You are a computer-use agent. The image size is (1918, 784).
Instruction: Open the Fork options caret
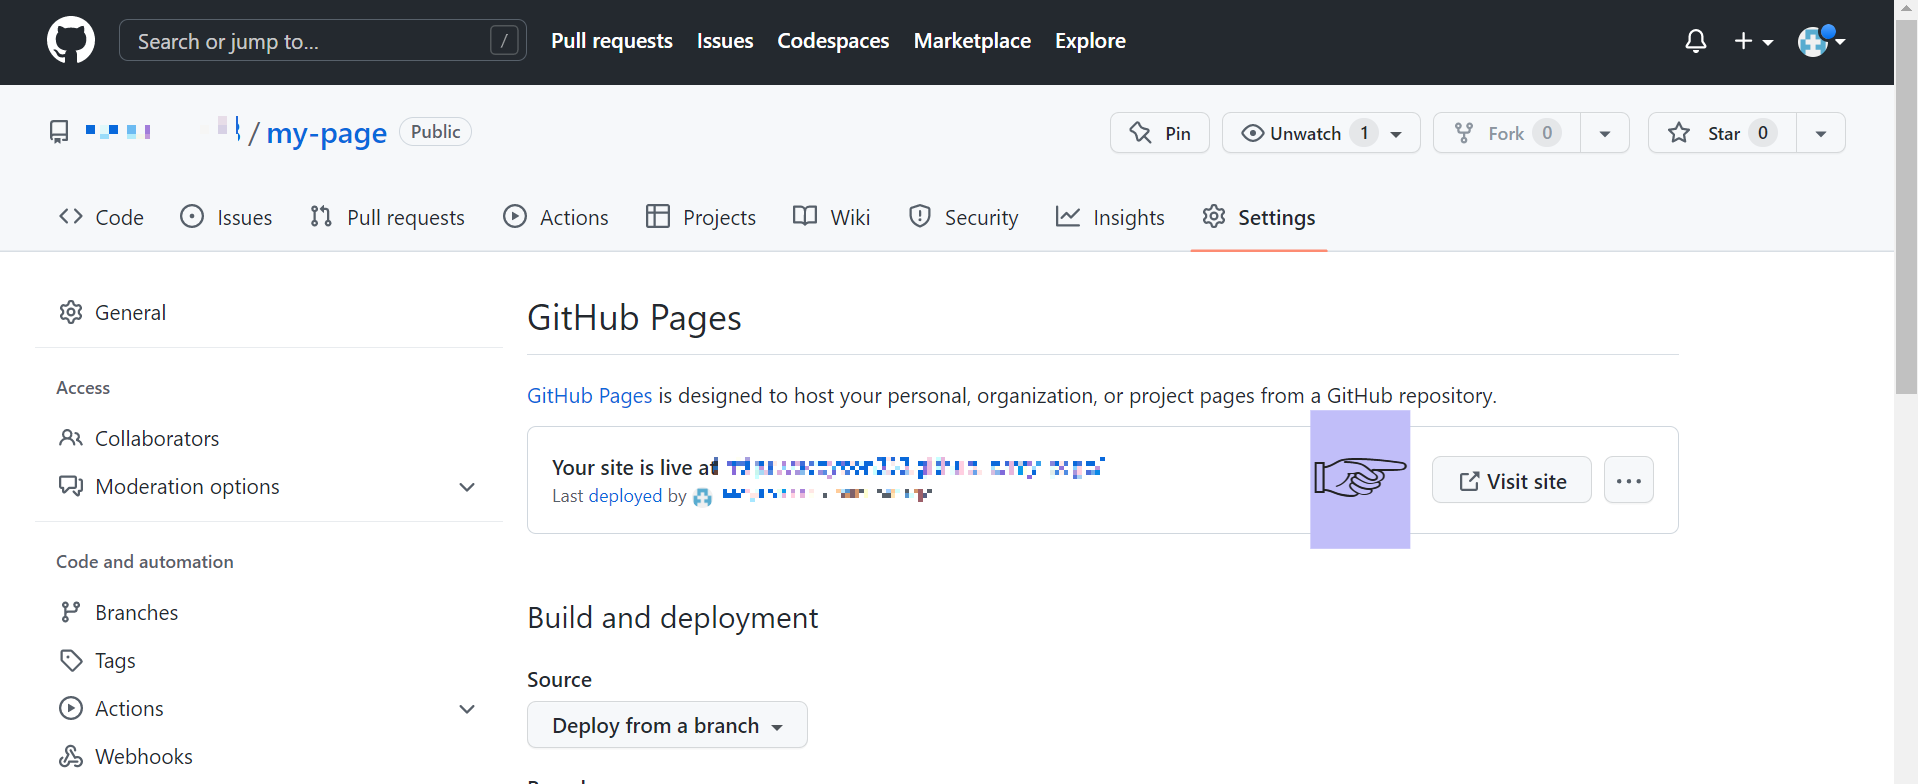1605,133
